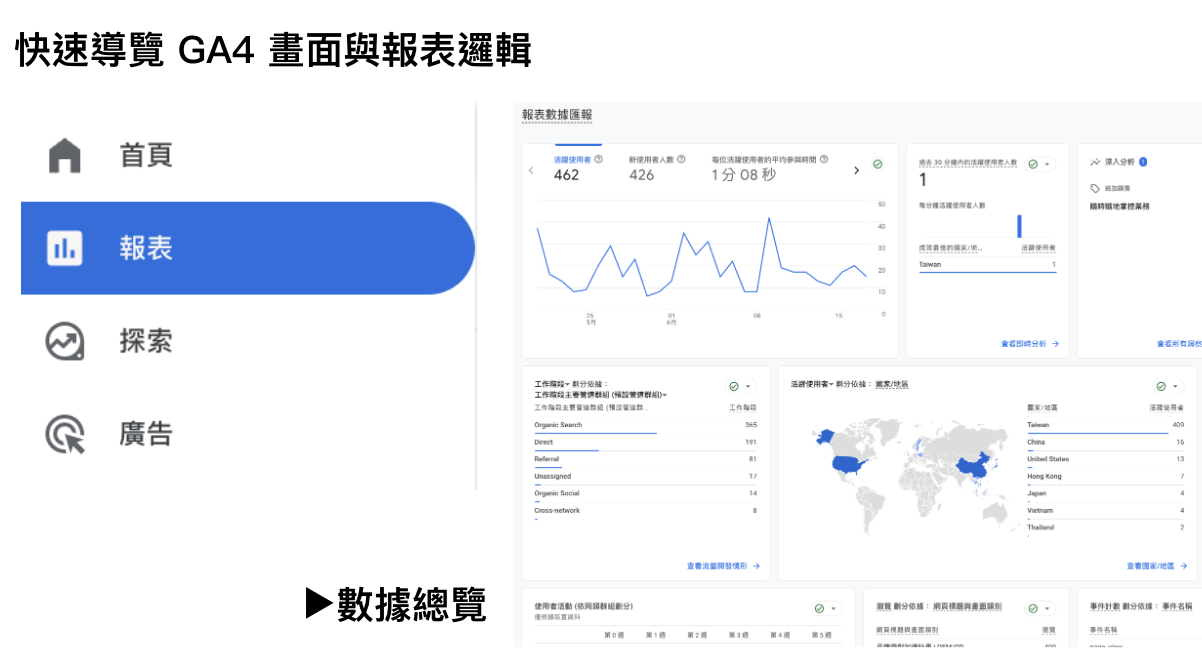Image resolution: width=1202 pixels, height=664 pixels.
Task: Click the 隨時隨地掌控業務 insight text
Action: tap(1119, 206)
